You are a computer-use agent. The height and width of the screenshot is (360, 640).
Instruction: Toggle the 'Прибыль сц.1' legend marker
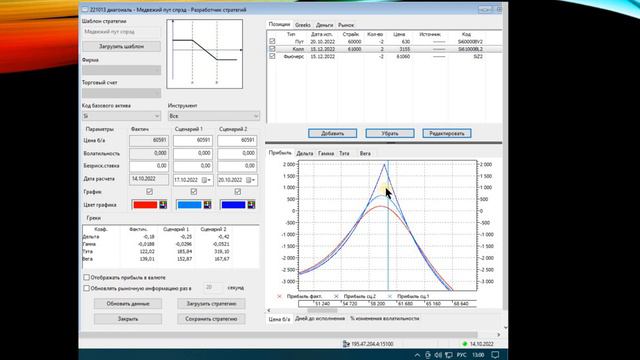390,296
